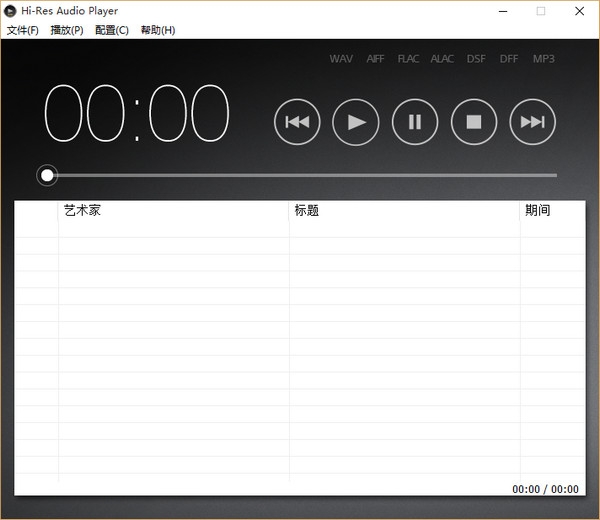Open the 文件(F) menu
The width and height of the screenshot is (600, 520).
point(22,30)
